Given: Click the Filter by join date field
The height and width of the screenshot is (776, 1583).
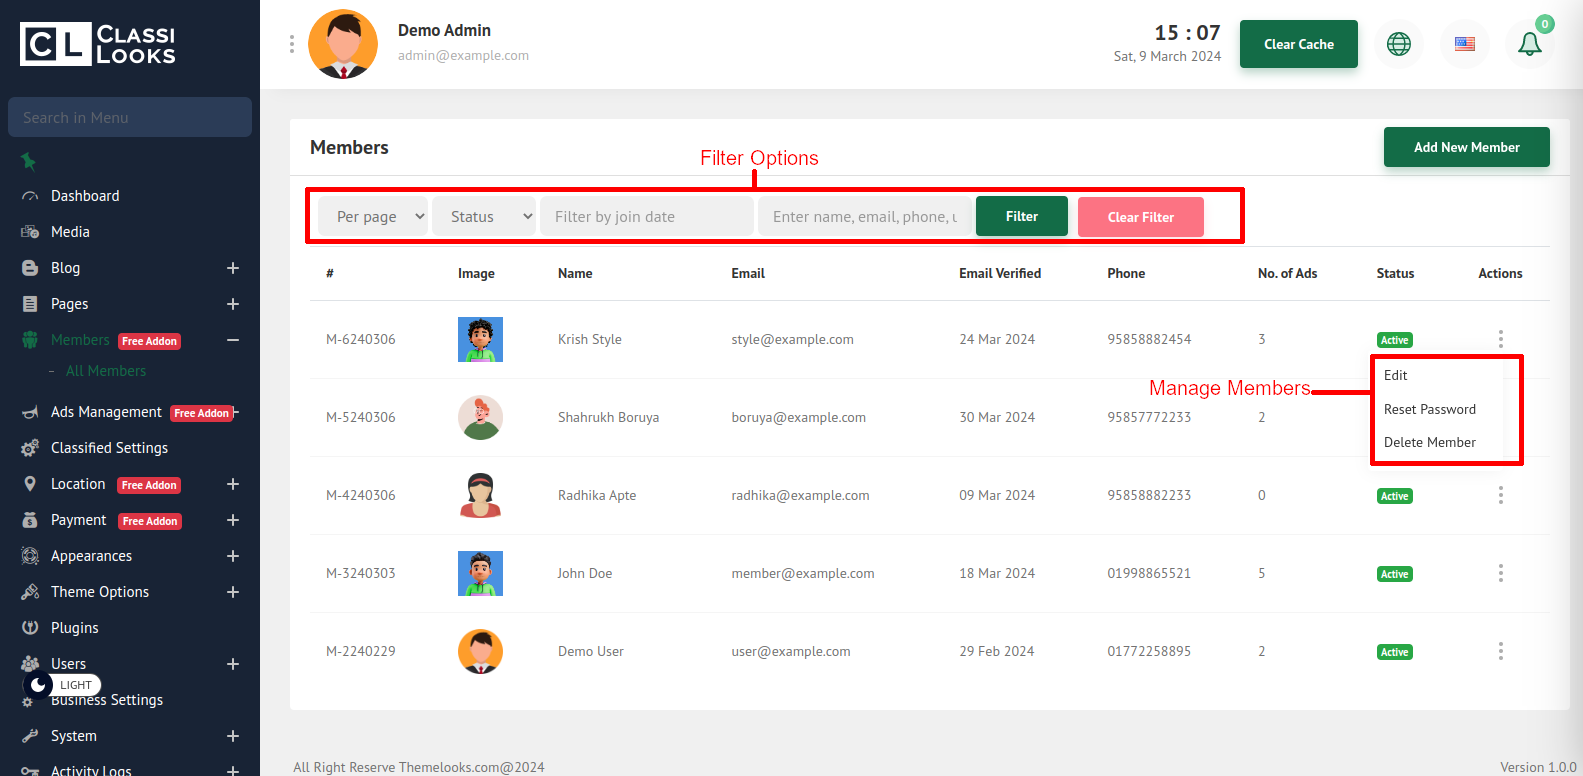Looking at the screenshot, I should click(646, 217).
